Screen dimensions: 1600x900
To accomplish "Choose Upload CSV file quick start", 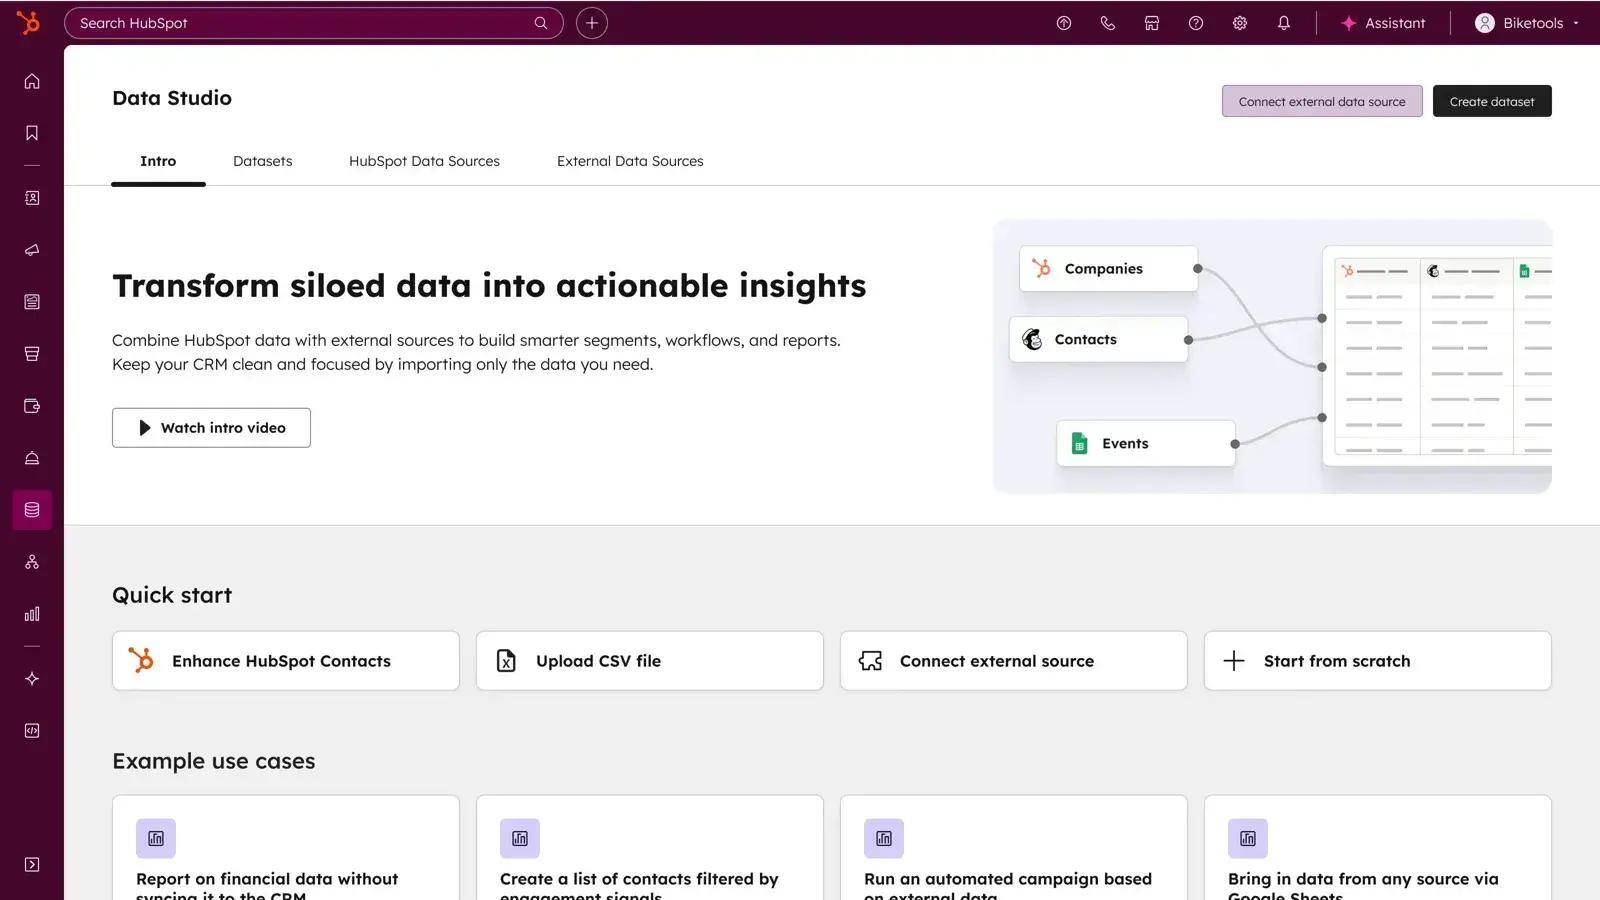I will pos(650,661).
